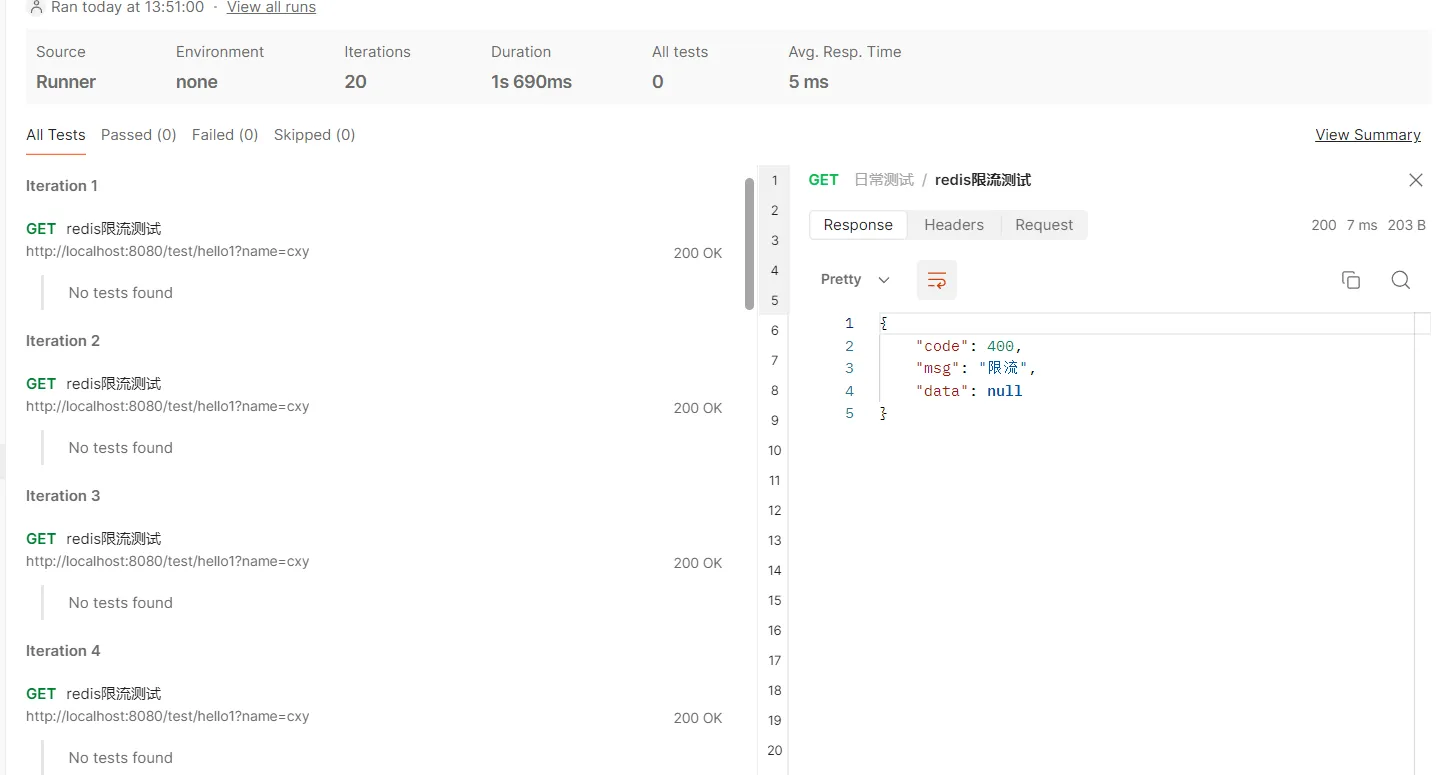Viewport: 1450px width, 775px height.
Task: Toggle the word wrap icon in response
Action: 936,280
